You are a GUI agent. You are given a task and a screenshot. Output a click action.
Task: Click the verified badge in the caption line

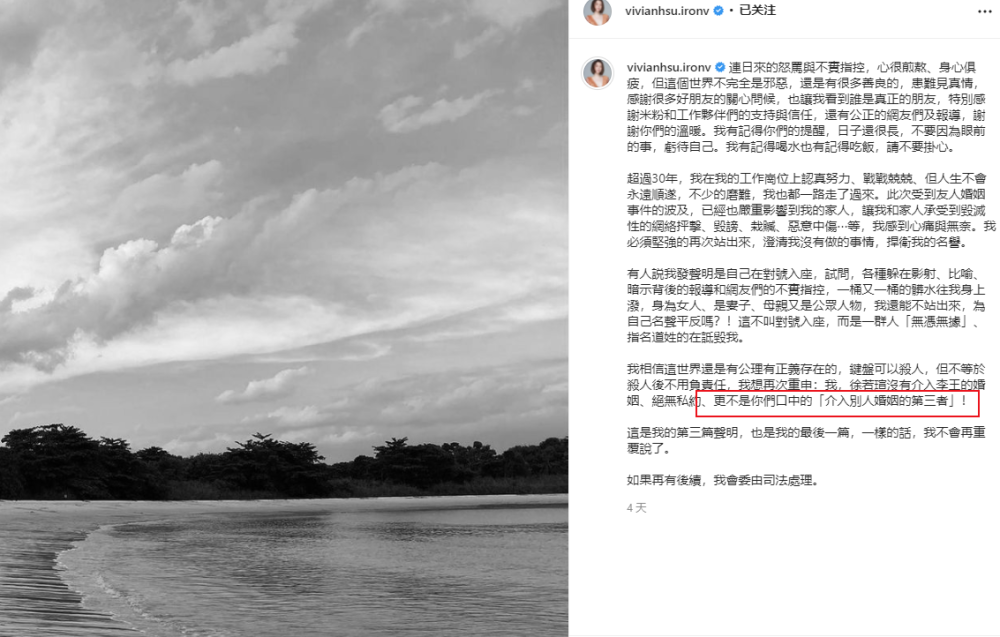(720, 67)
